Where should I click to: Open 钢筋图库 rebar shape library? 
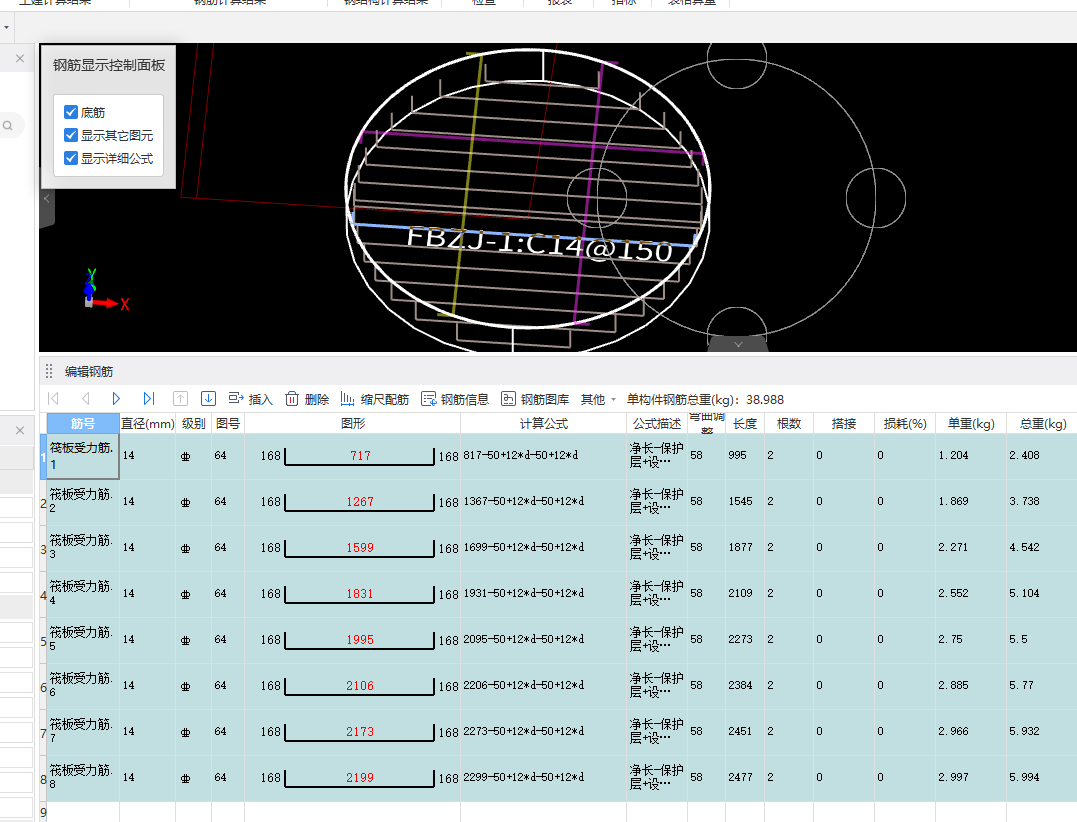pyautogui.click(x=534, y=399)
